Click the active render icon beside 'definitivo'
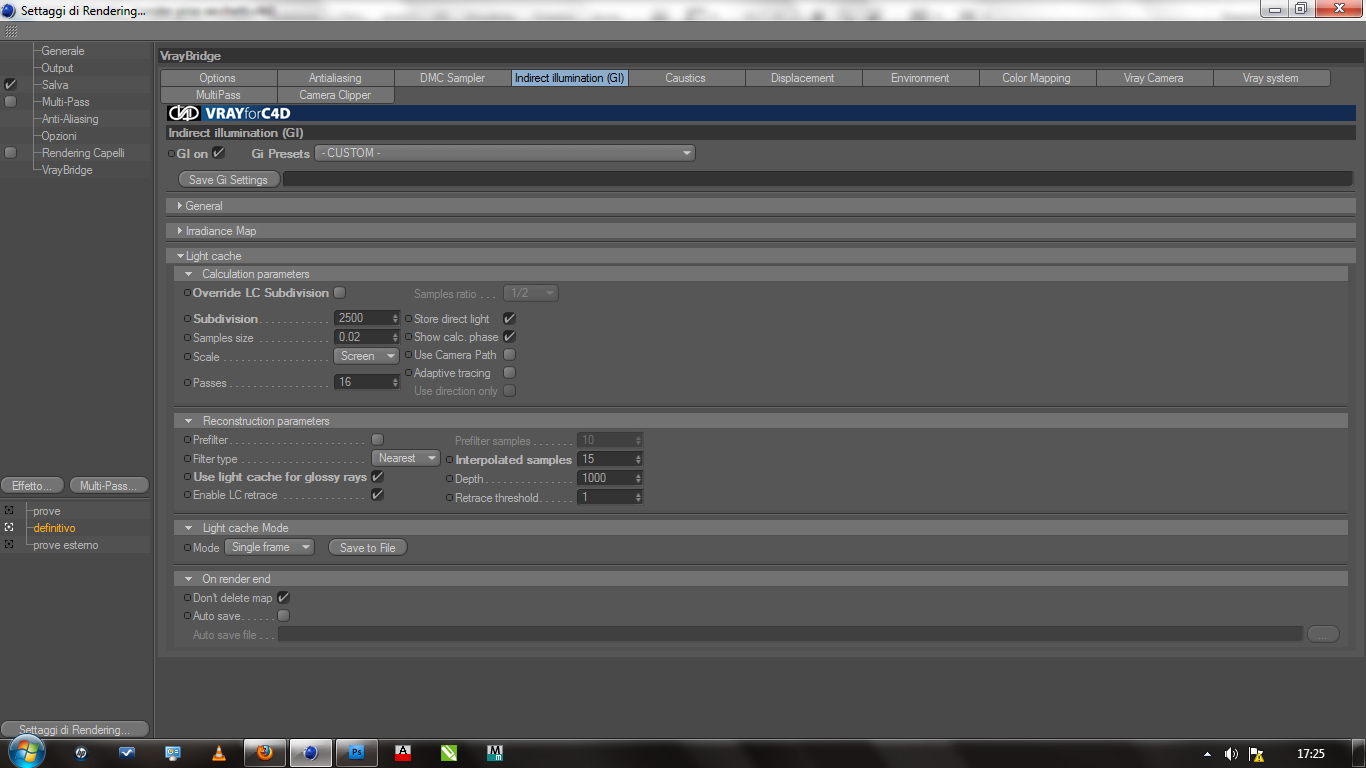The image size is (1366, 768). point(9,528)
